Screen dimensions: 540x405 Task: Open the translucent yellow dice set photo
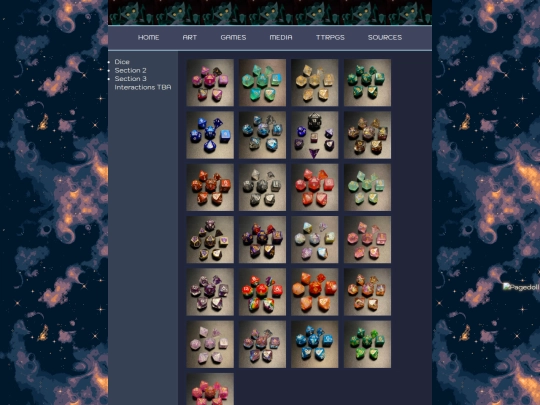pyautogui.click(x=315, y=83)
